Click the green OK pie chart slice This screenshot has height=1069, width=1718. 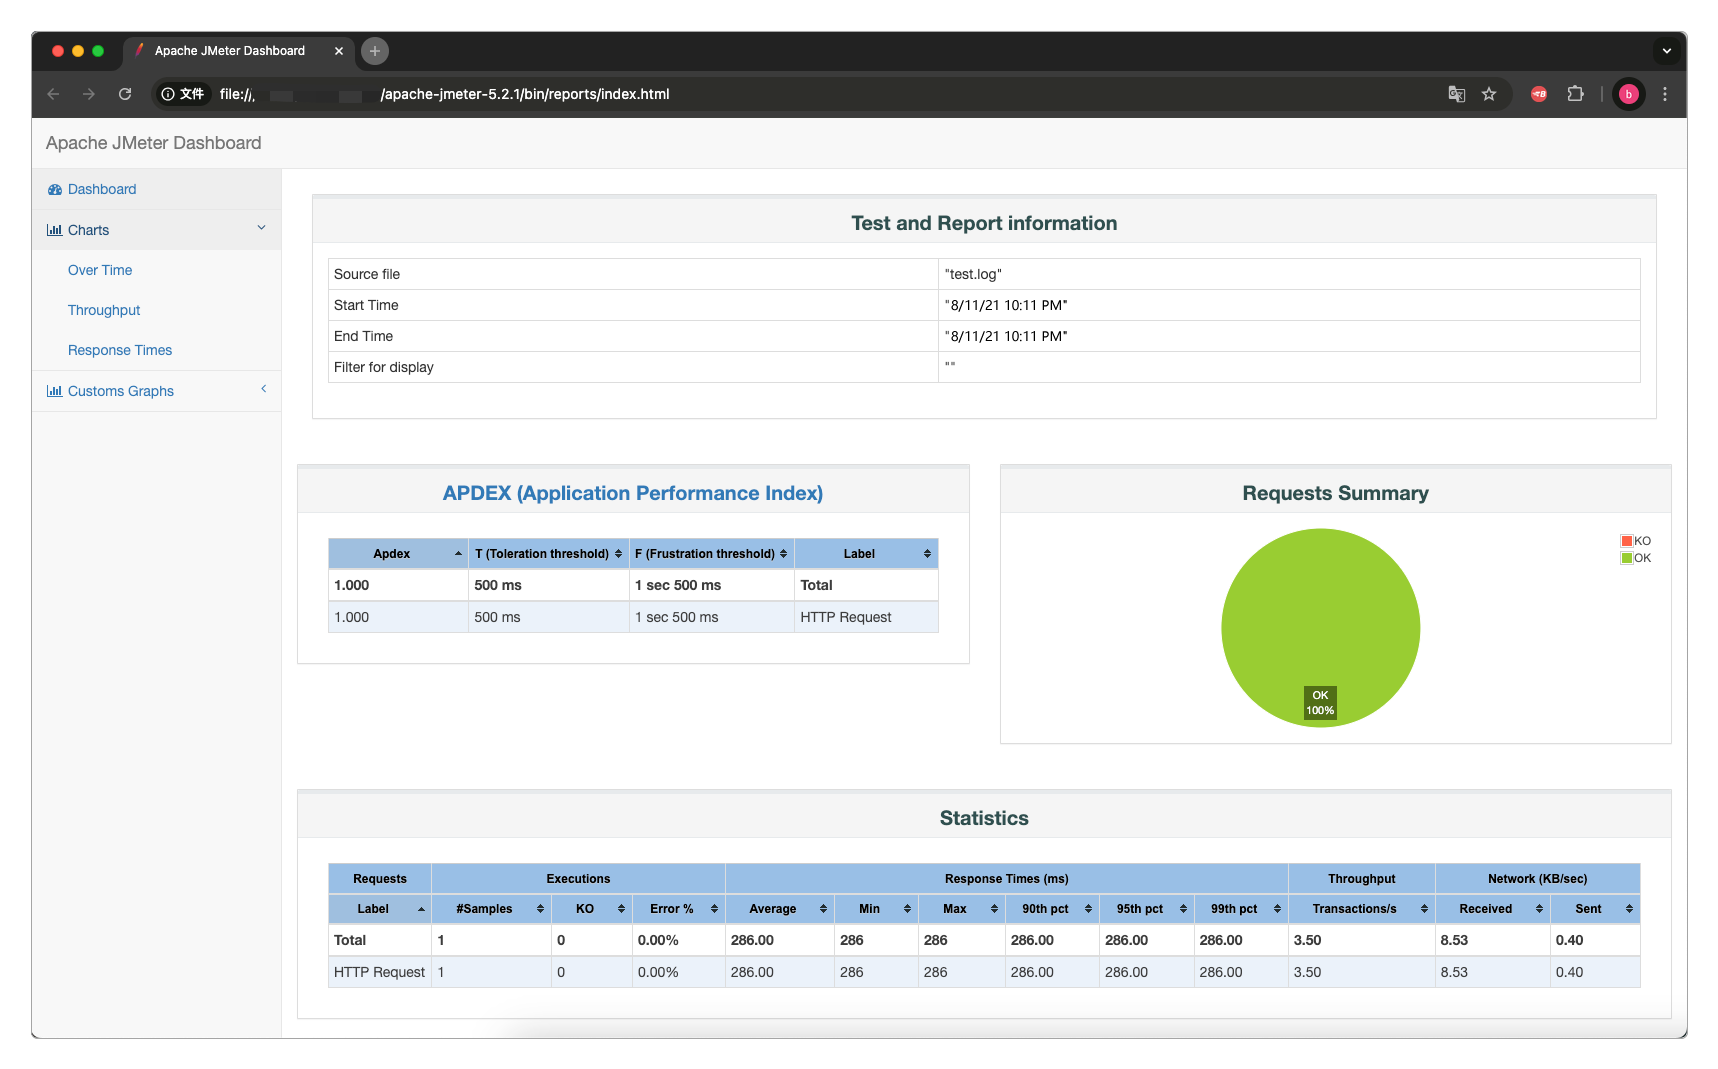pos(1320,627)
